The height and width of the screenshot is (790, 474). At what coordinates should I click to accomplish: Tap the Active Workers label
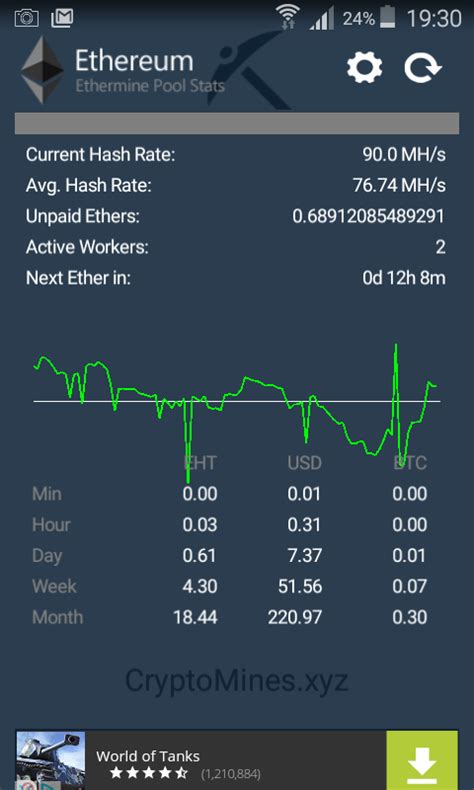87,247
